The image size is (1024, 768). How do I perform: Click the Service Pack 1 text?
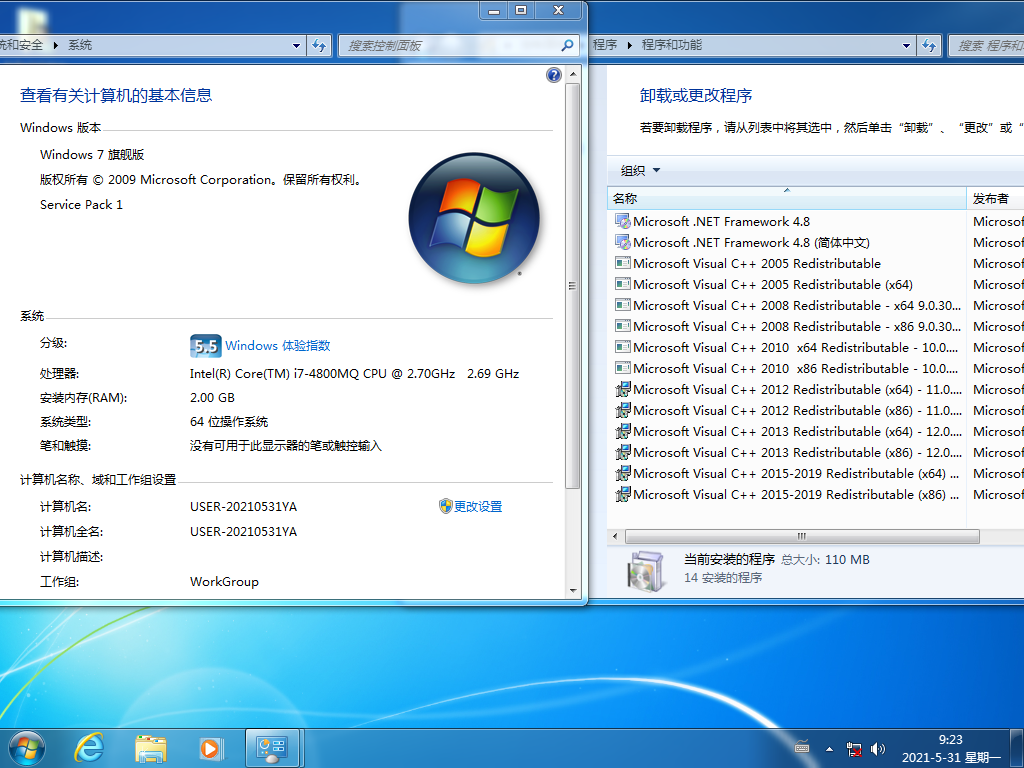(81, 204)
